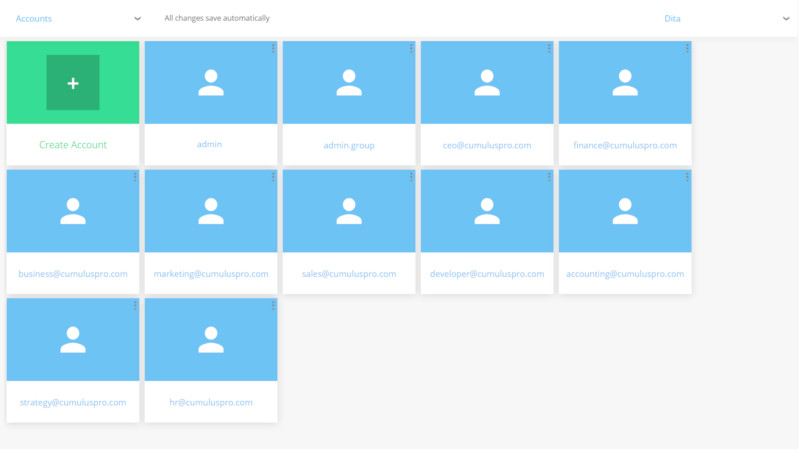800x450 pixels.
Task: Open the accounting@cumuluspro.com account link
Action: tap(625, 274)
